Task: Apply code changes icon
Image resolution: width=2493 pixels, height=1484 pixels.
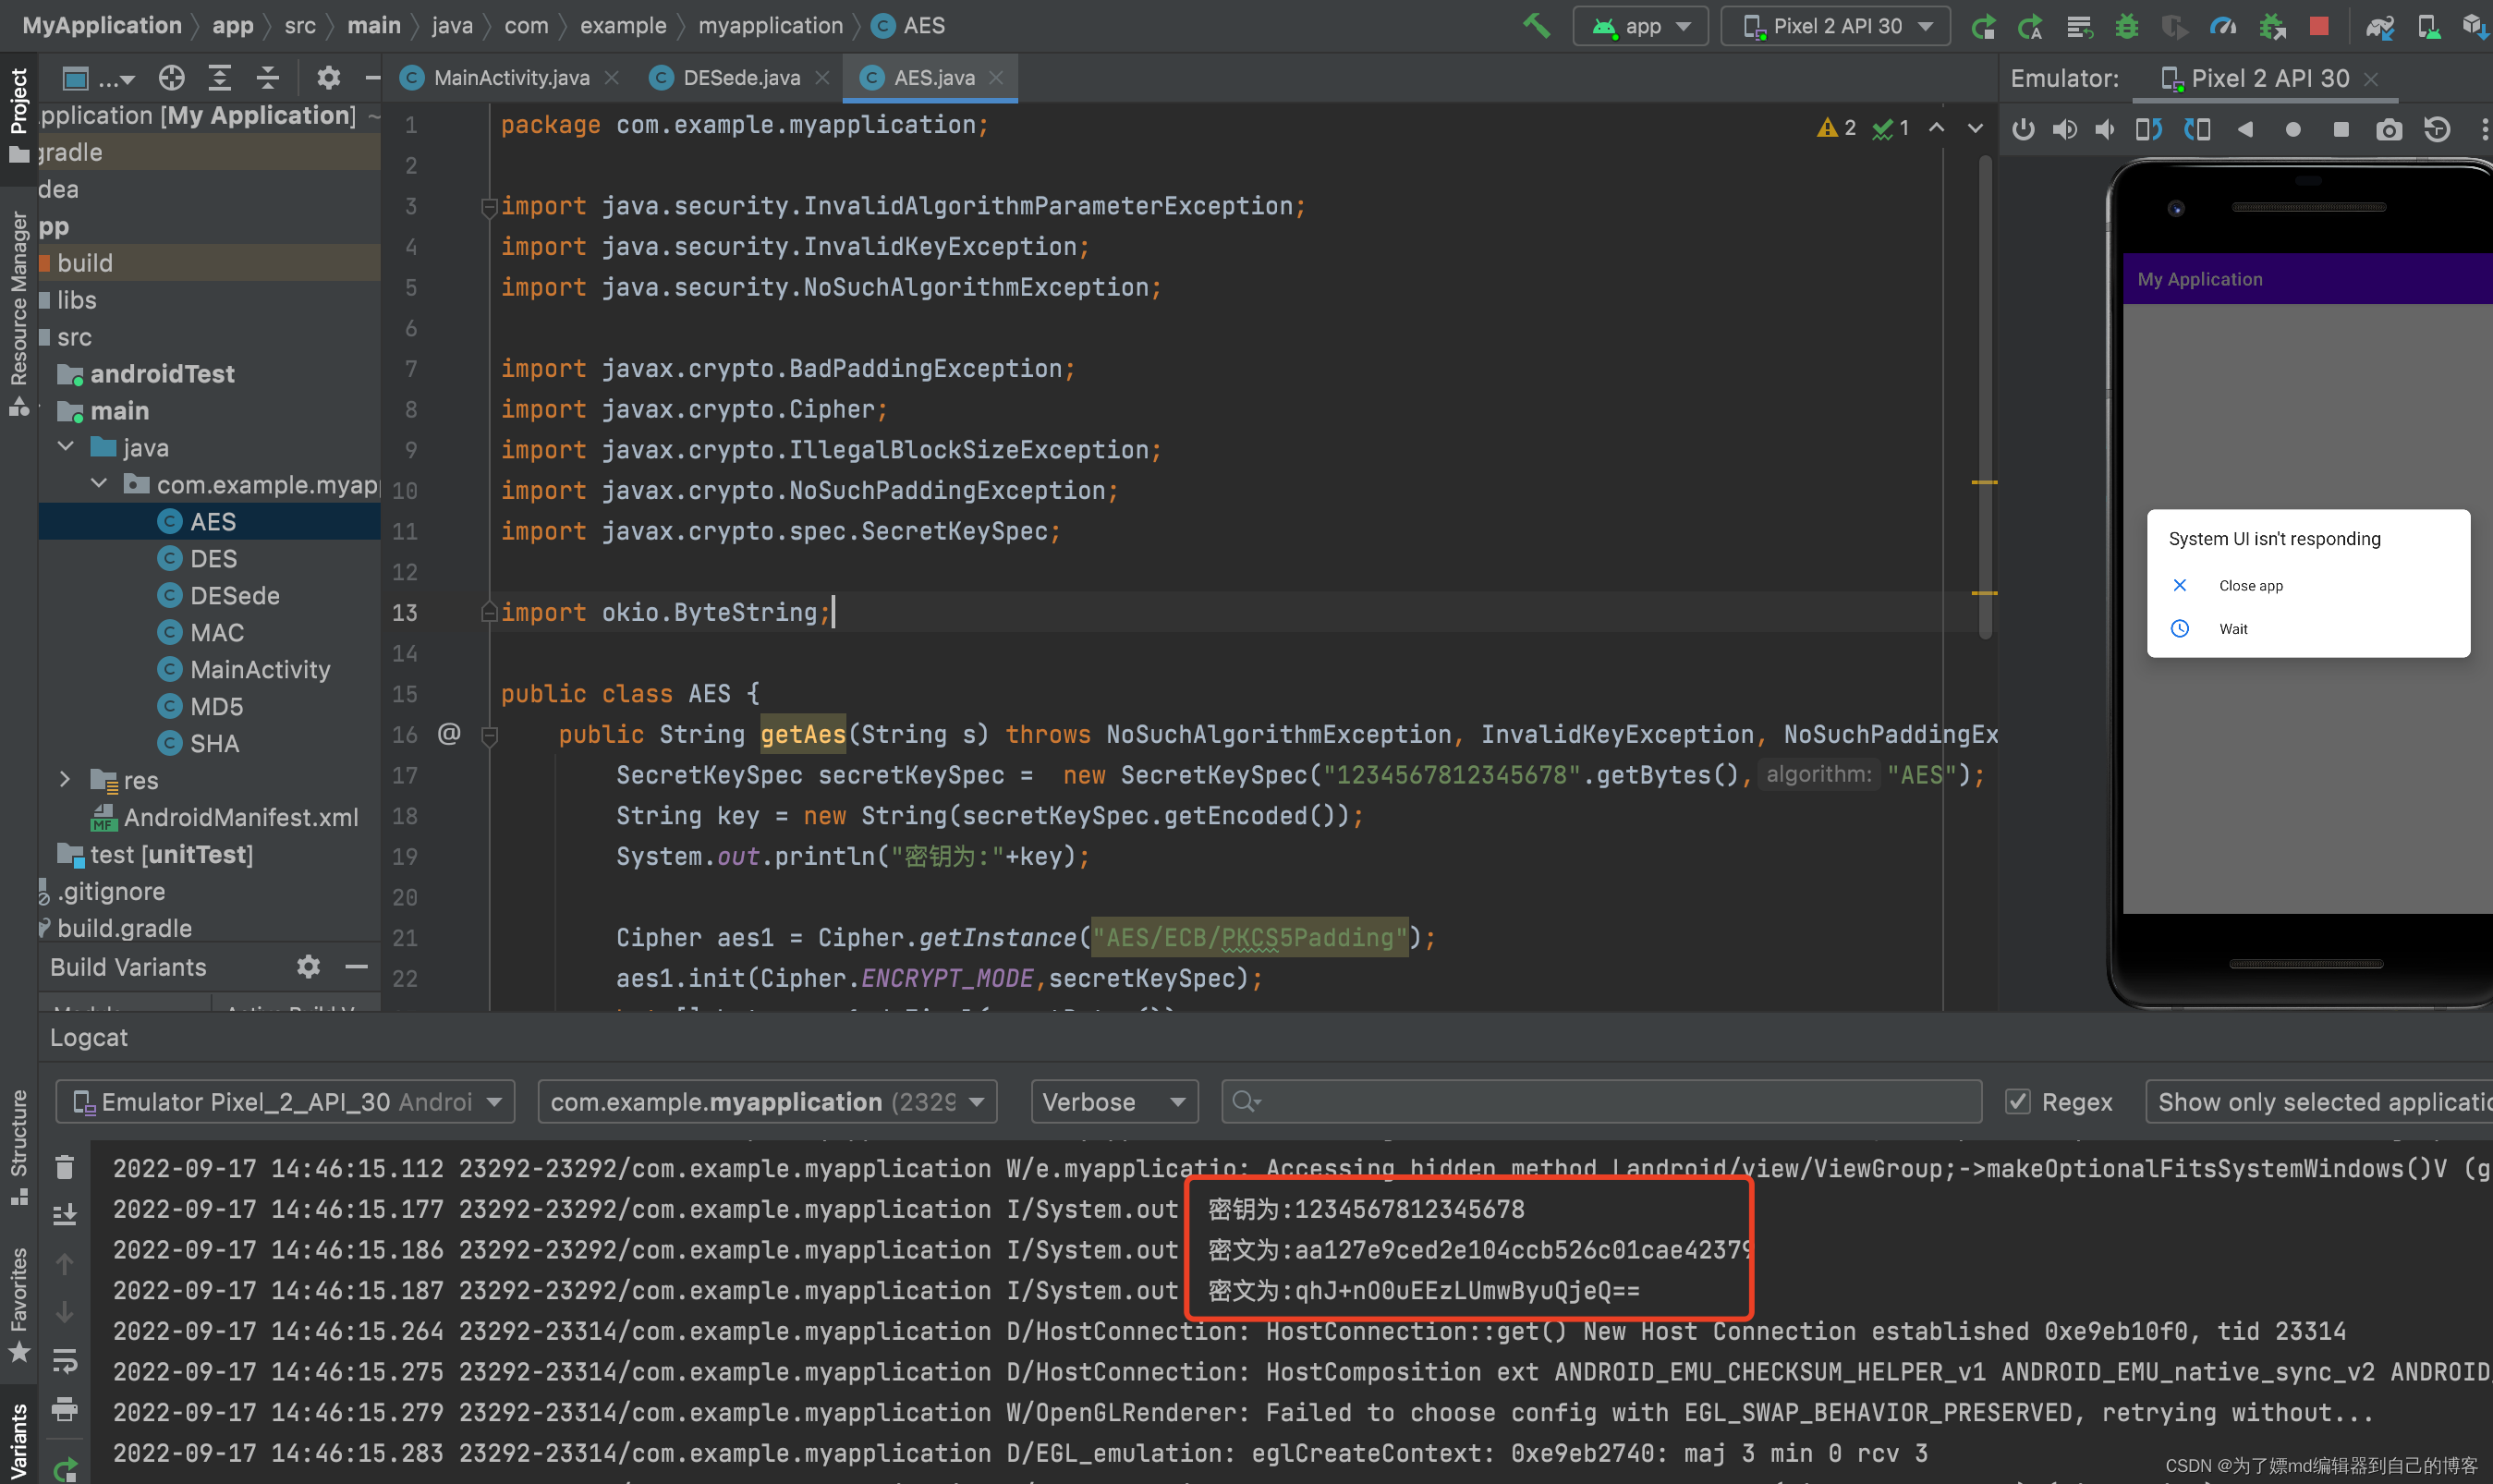Action: tap(2079, 26)
